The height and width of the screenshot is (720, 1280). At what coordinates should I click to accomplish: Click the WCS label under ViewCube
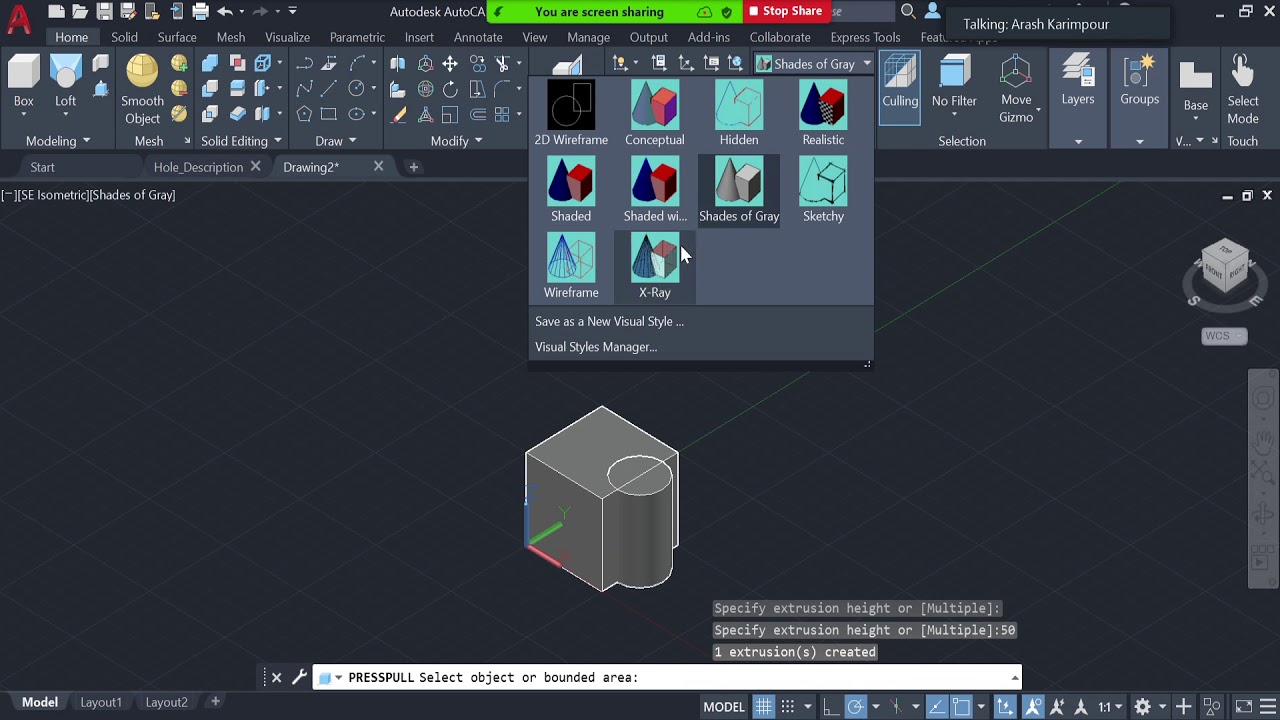1224,336
